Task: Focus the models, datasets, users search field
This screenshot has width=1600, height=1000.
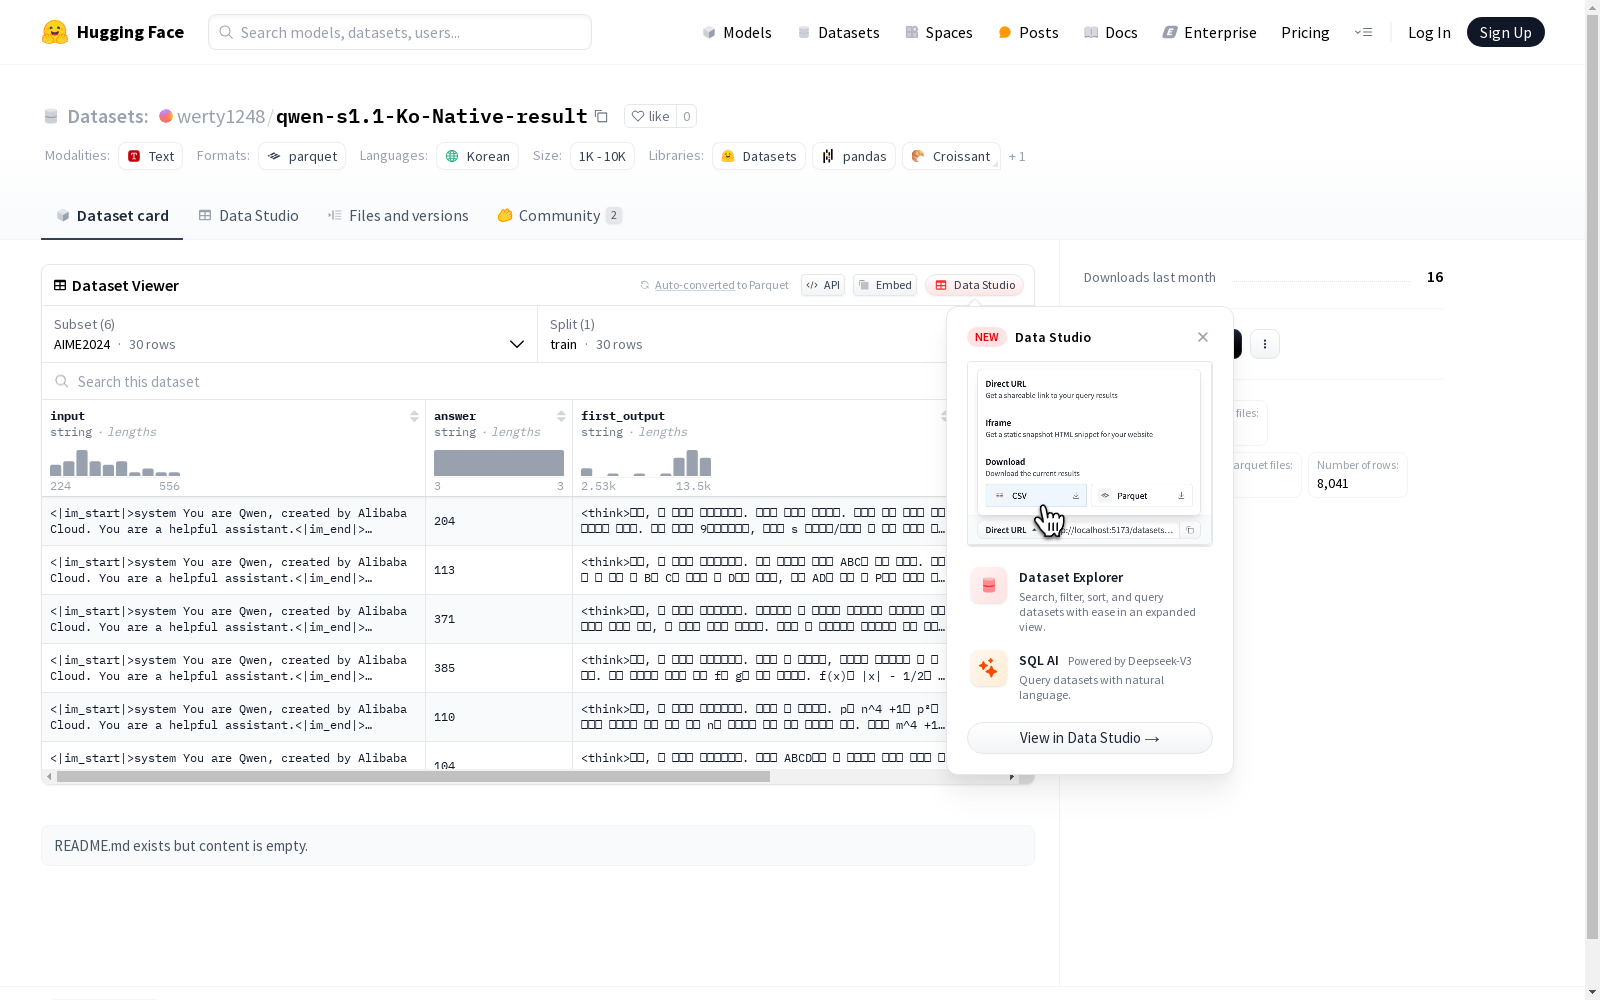Action: point(400,32)
